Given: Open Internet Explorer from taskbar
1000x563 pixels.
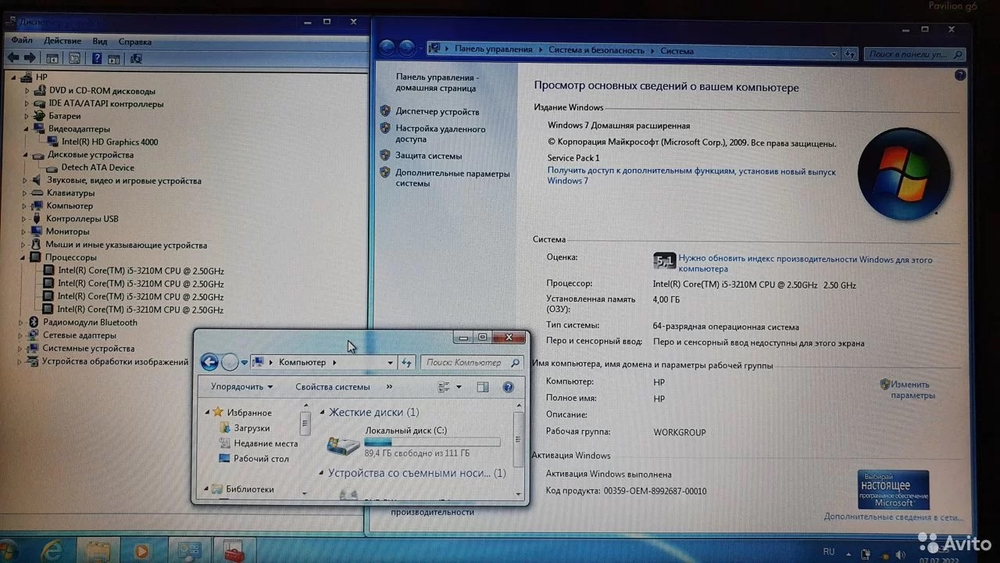Looking at the screenshot, I should [x=52, y=550].
